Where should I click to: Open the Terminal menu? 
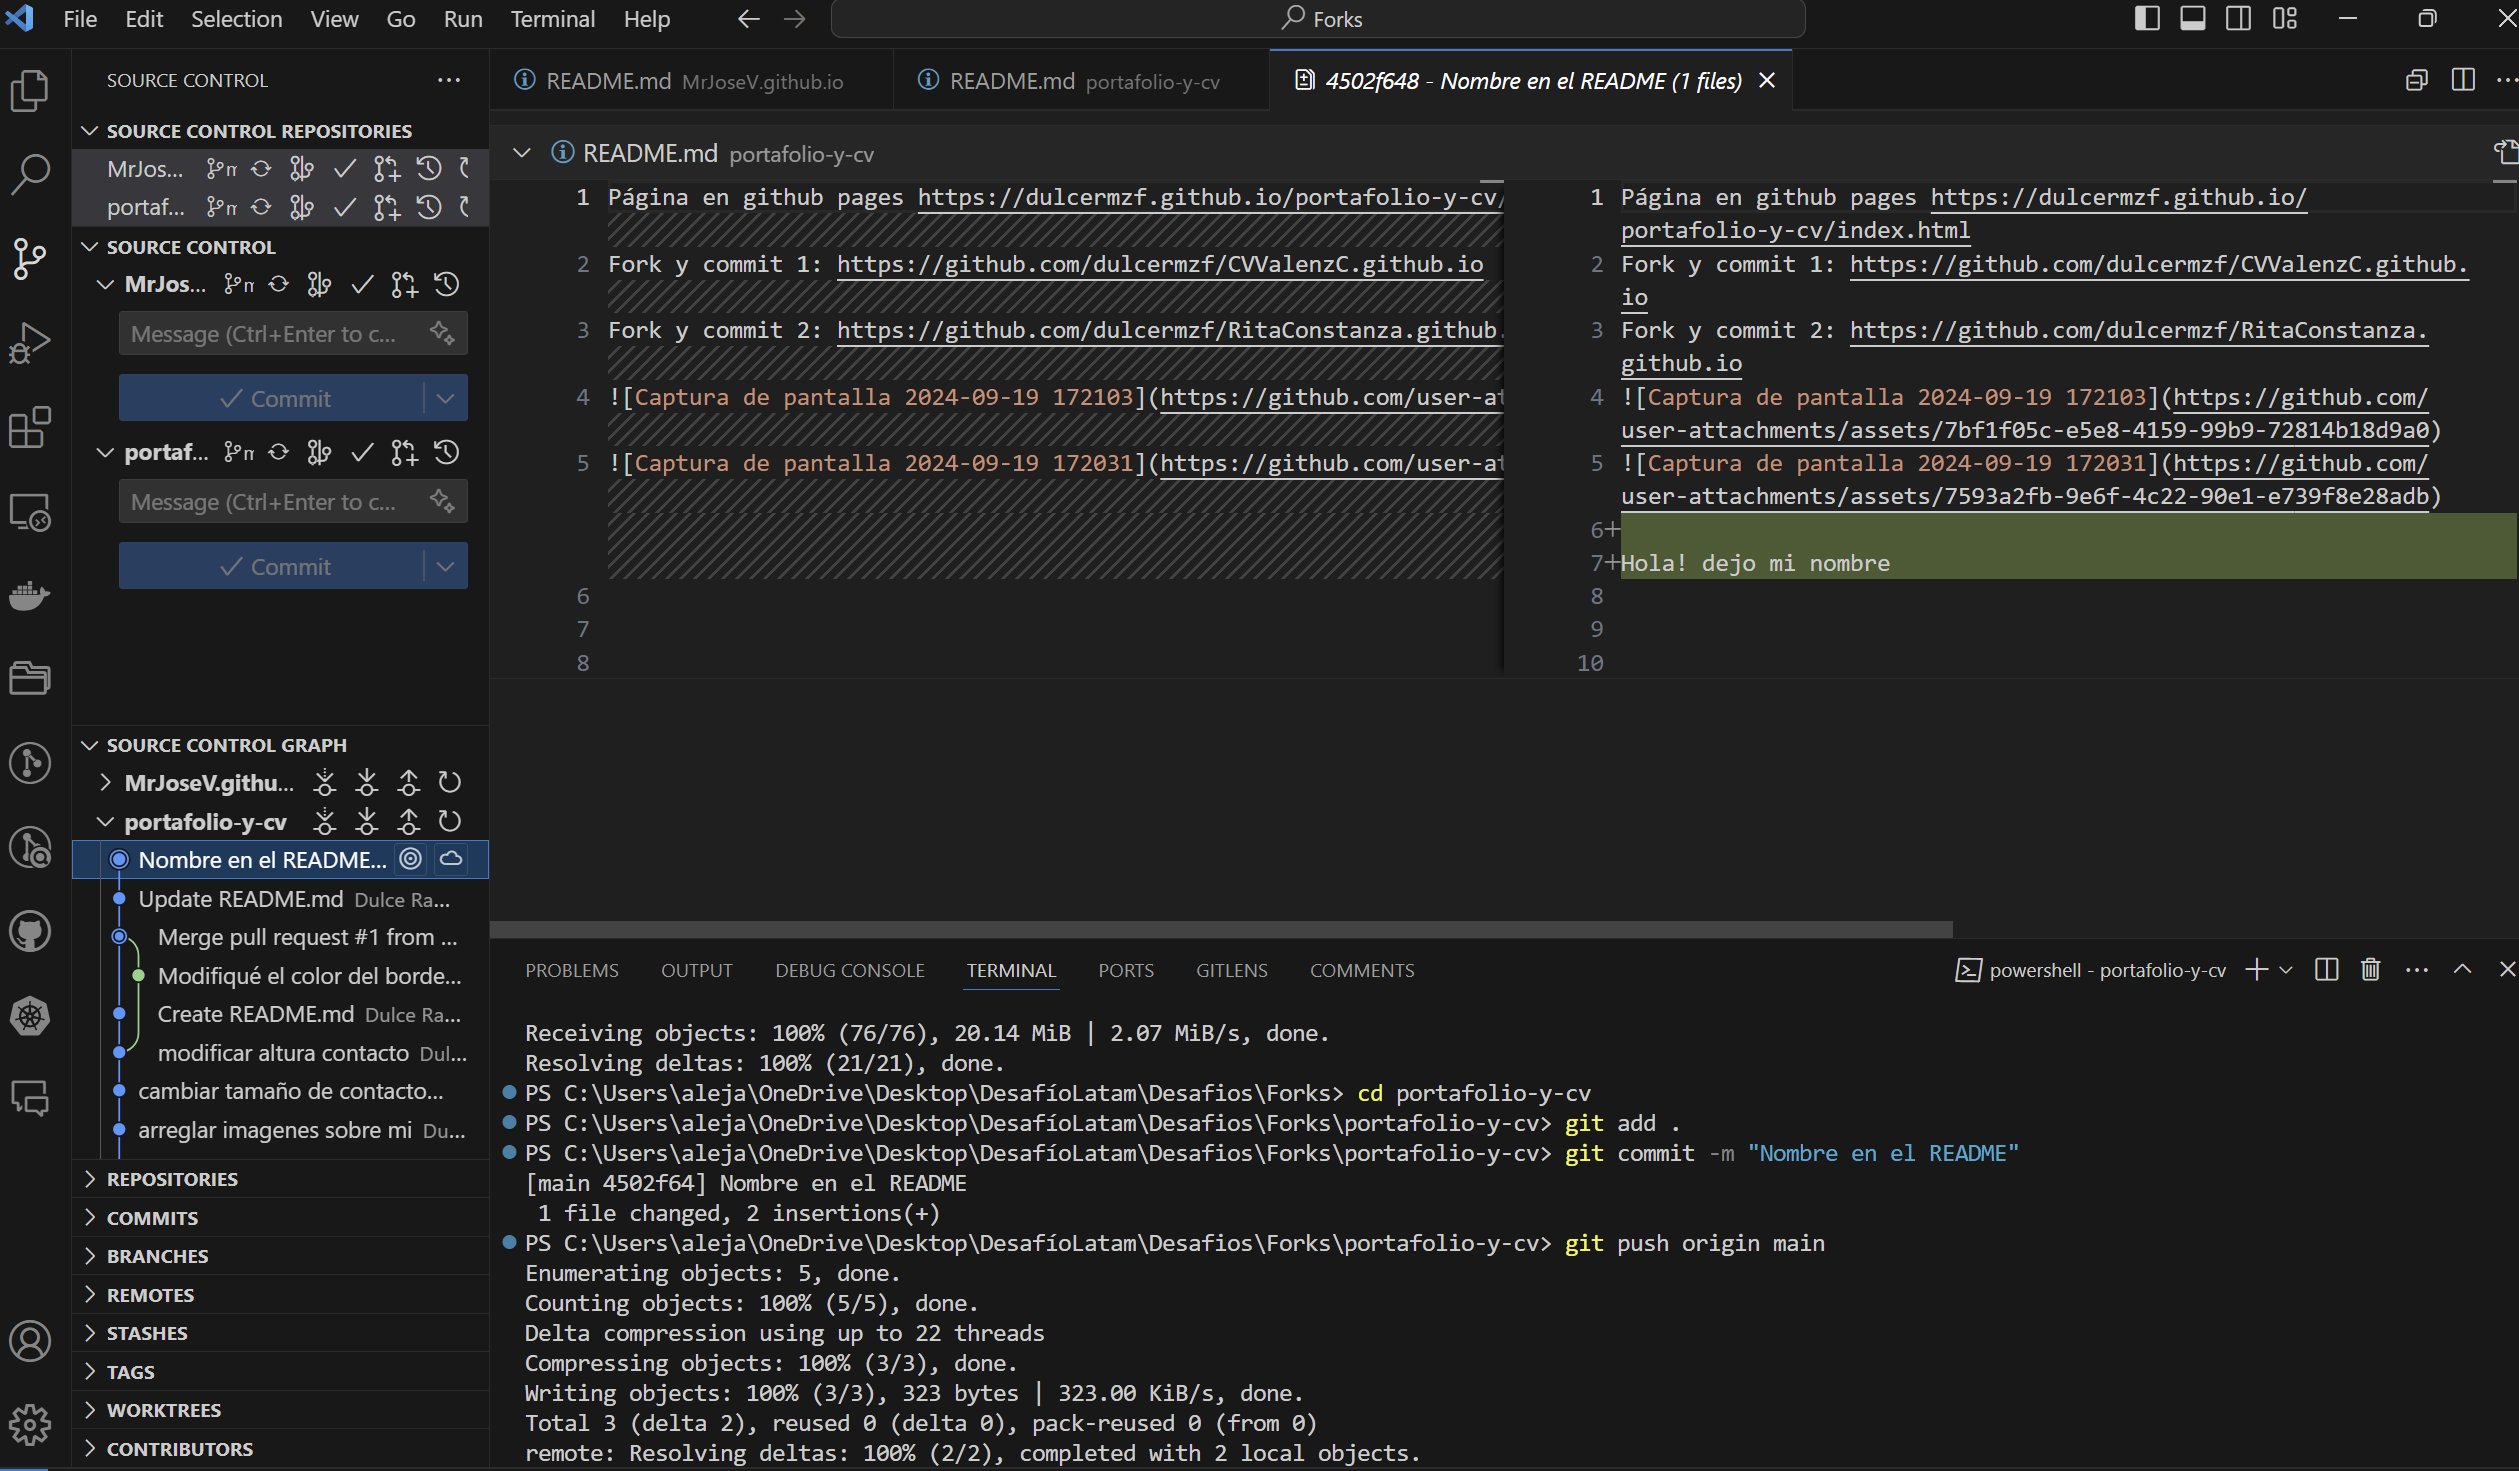point(553,19)
